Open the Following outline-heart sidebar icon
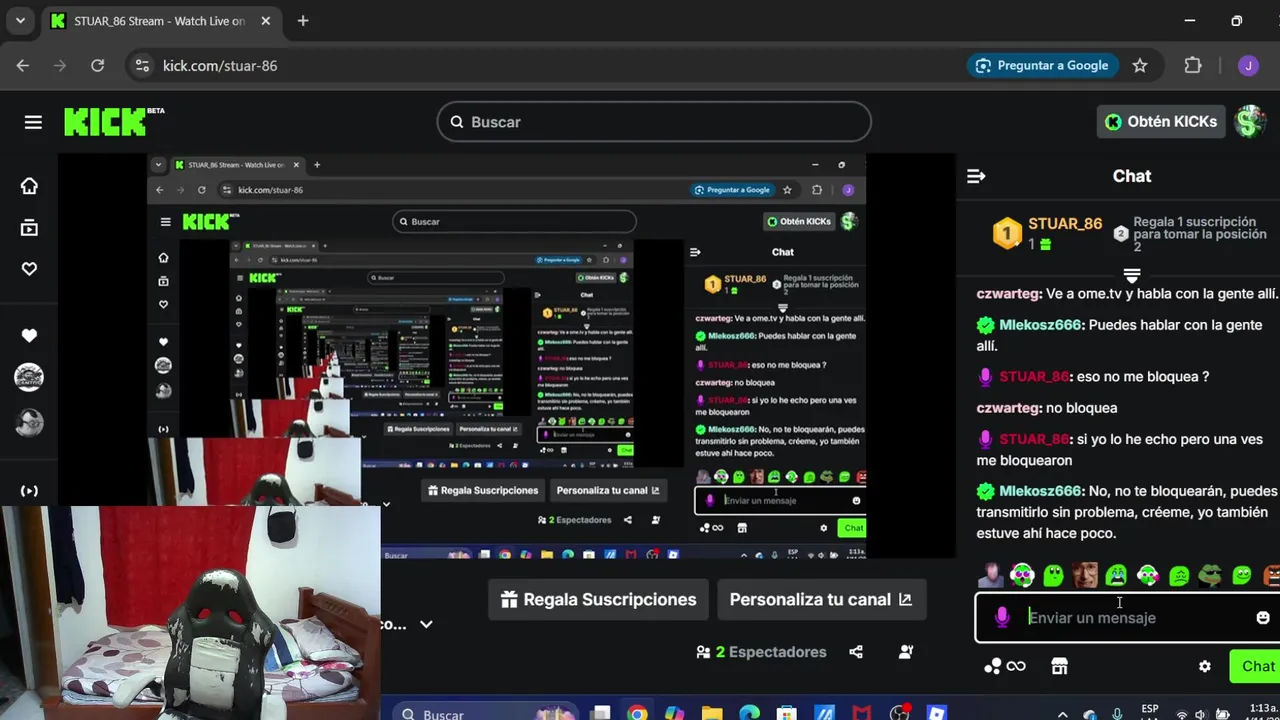 [x=29, y=269]
